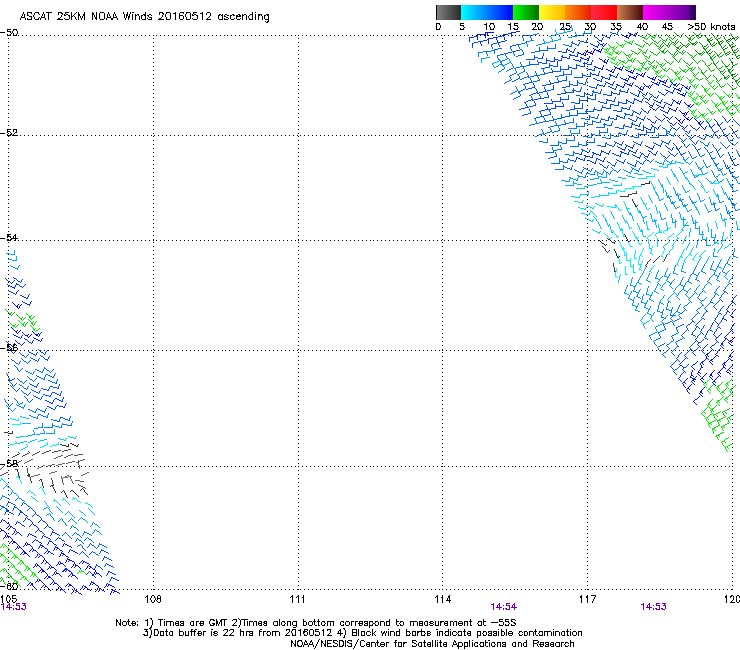Click the legend label 45

(x=667, y=27)
